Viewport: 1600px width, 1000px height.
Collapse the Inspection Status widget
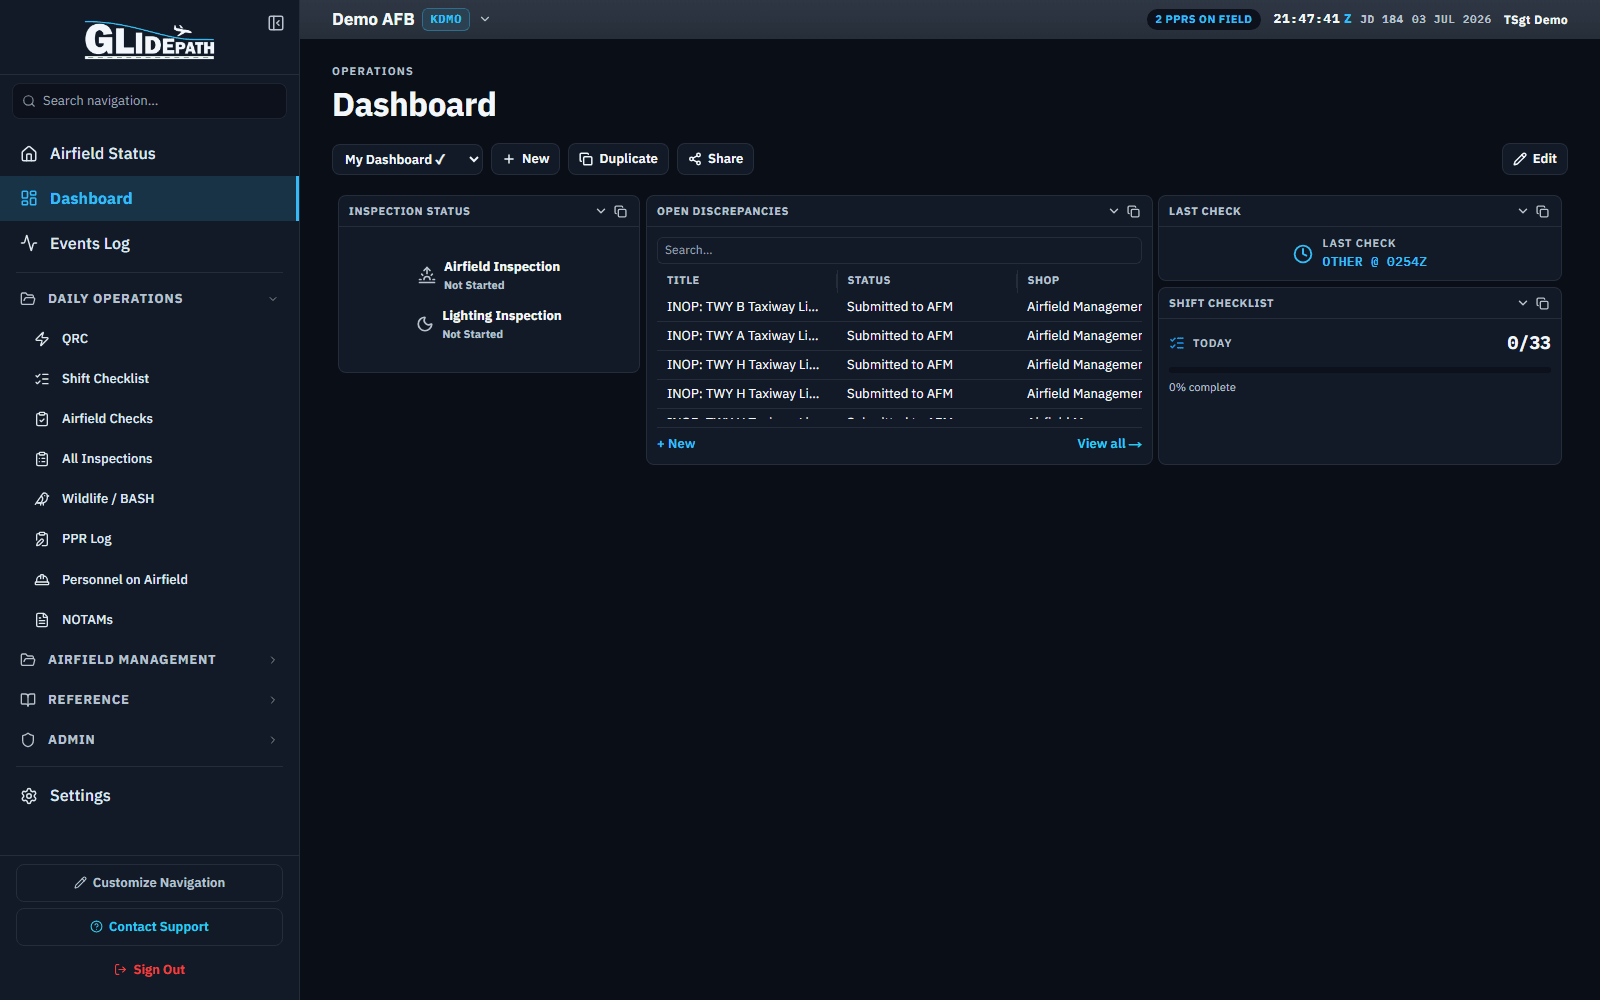(x=601, y=211)
